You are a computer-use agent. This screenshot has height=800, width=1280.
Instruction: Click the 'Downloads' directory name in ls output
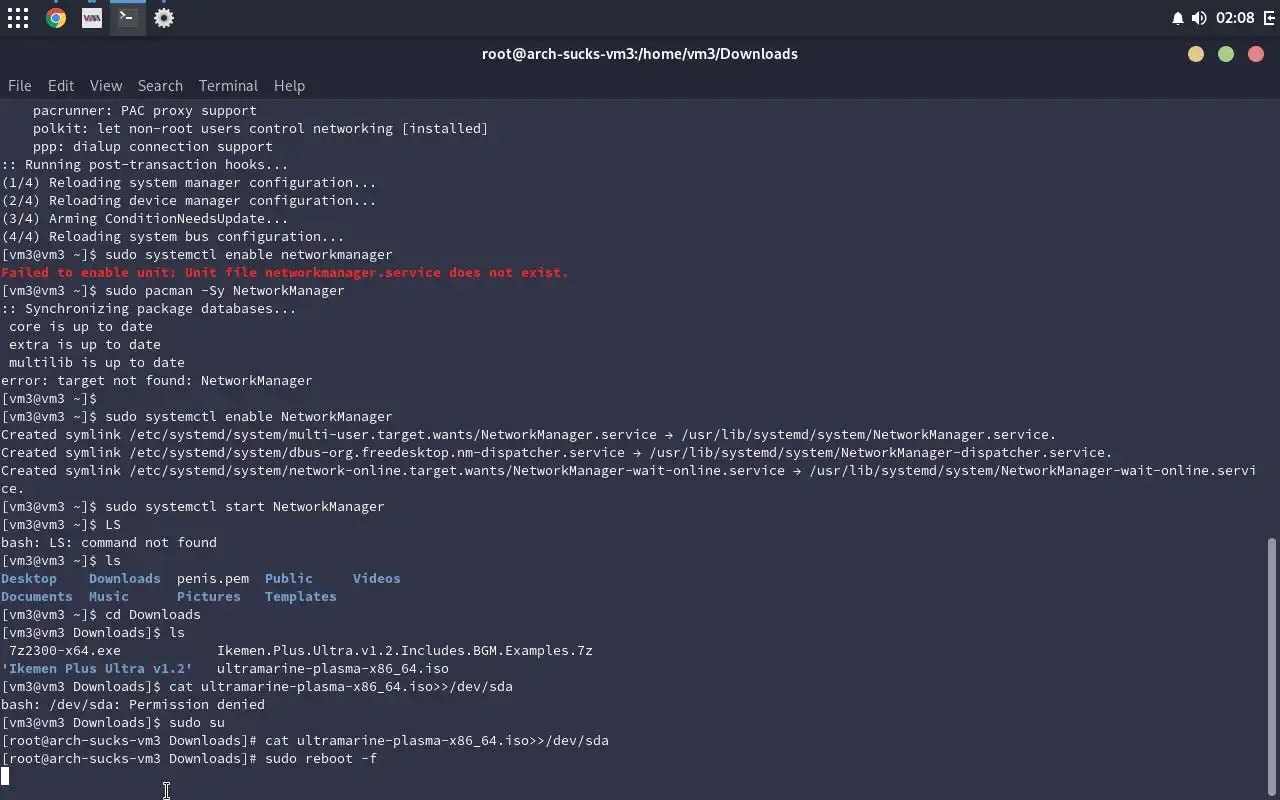[x=125, y=578]
